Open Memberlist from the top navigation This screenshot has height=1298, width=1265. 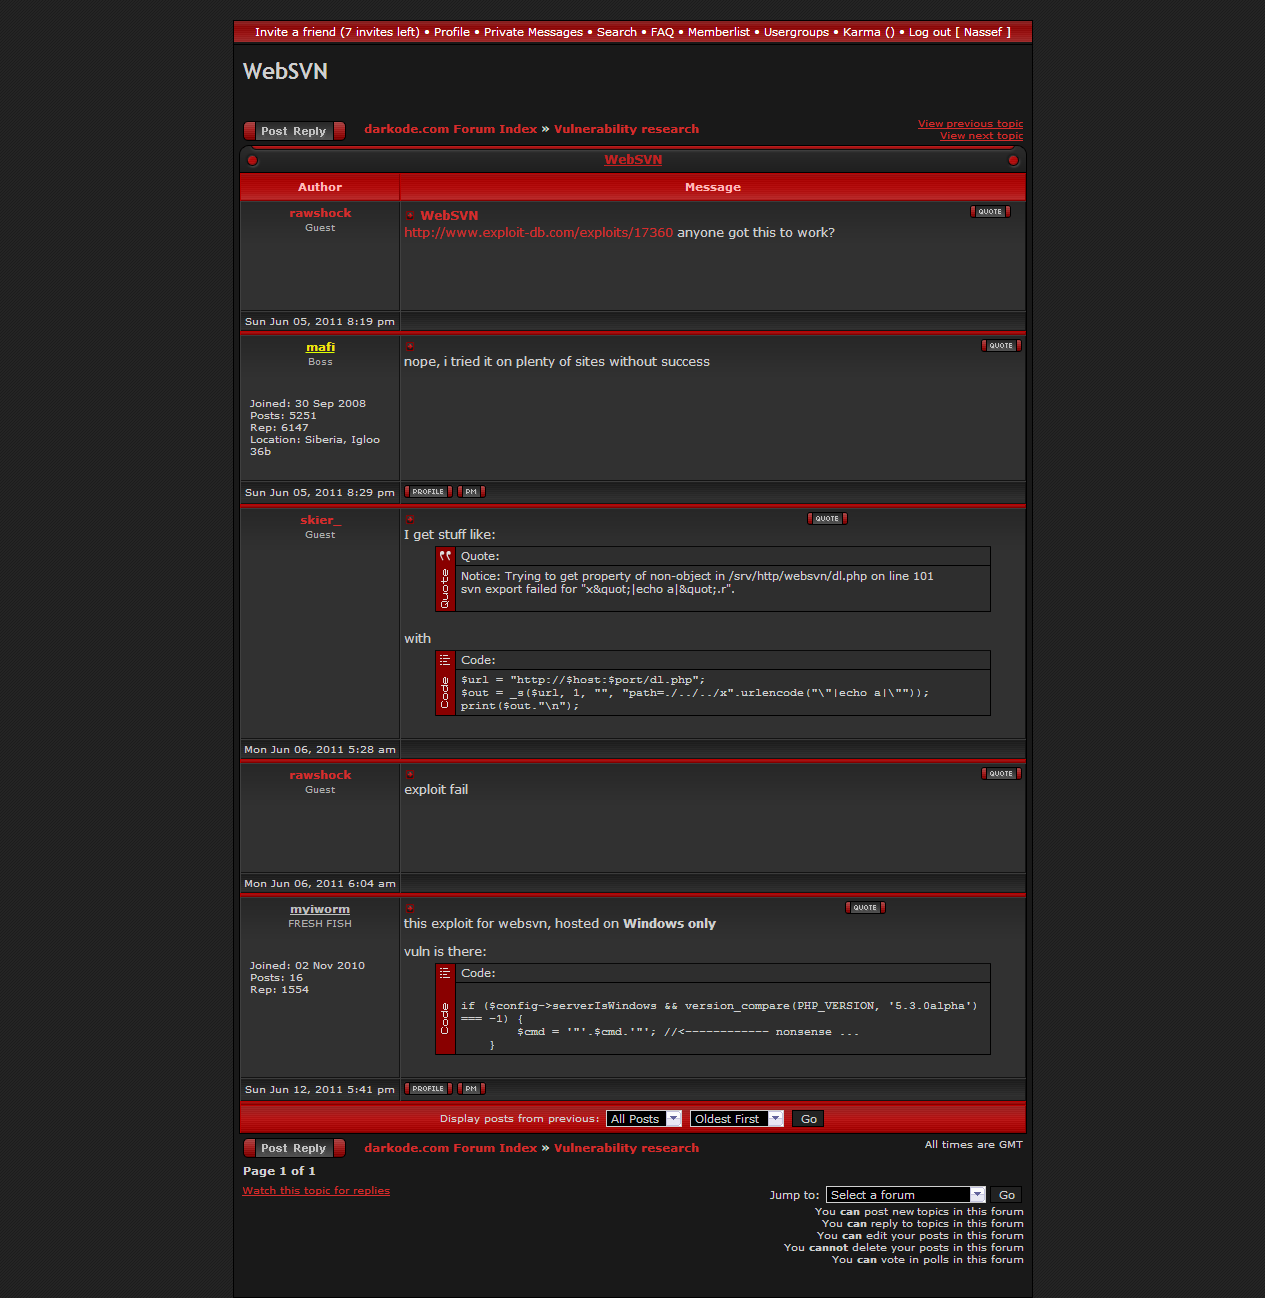(x=718, y=32)
